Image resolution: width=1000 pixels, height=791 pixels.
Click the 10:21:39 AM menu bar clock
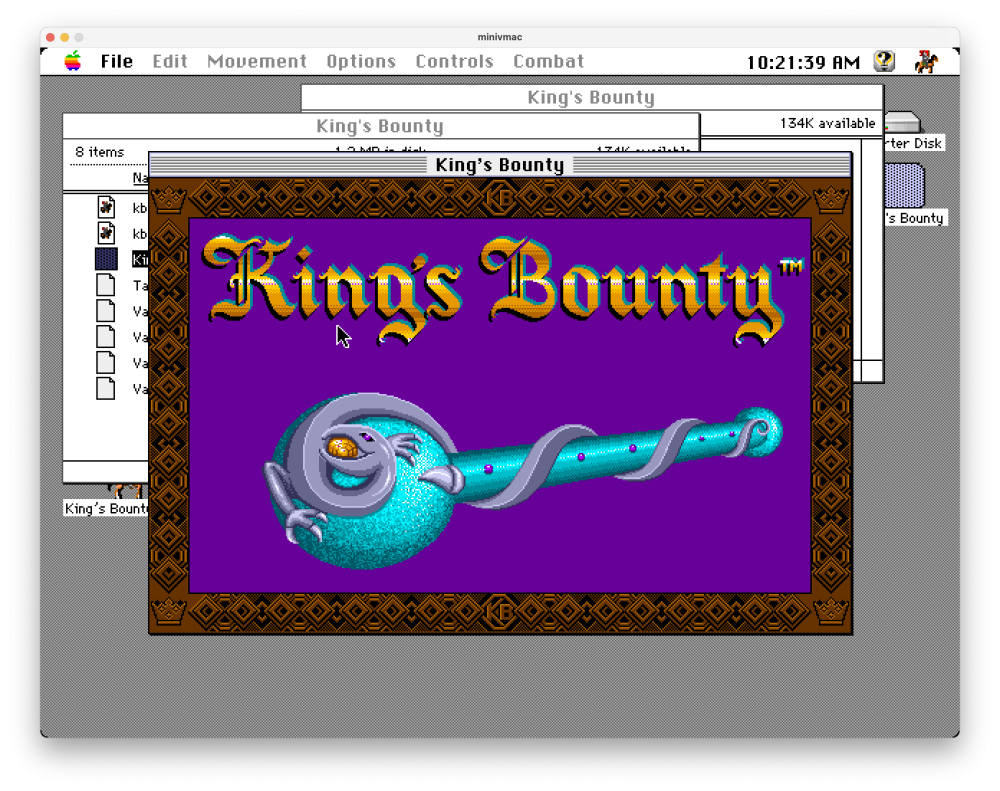point(803,62)
